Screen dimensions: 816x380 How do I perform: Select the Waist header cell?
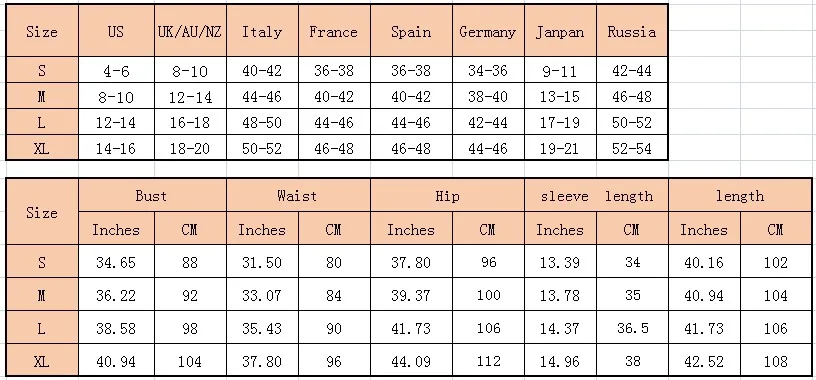point(298,196)
